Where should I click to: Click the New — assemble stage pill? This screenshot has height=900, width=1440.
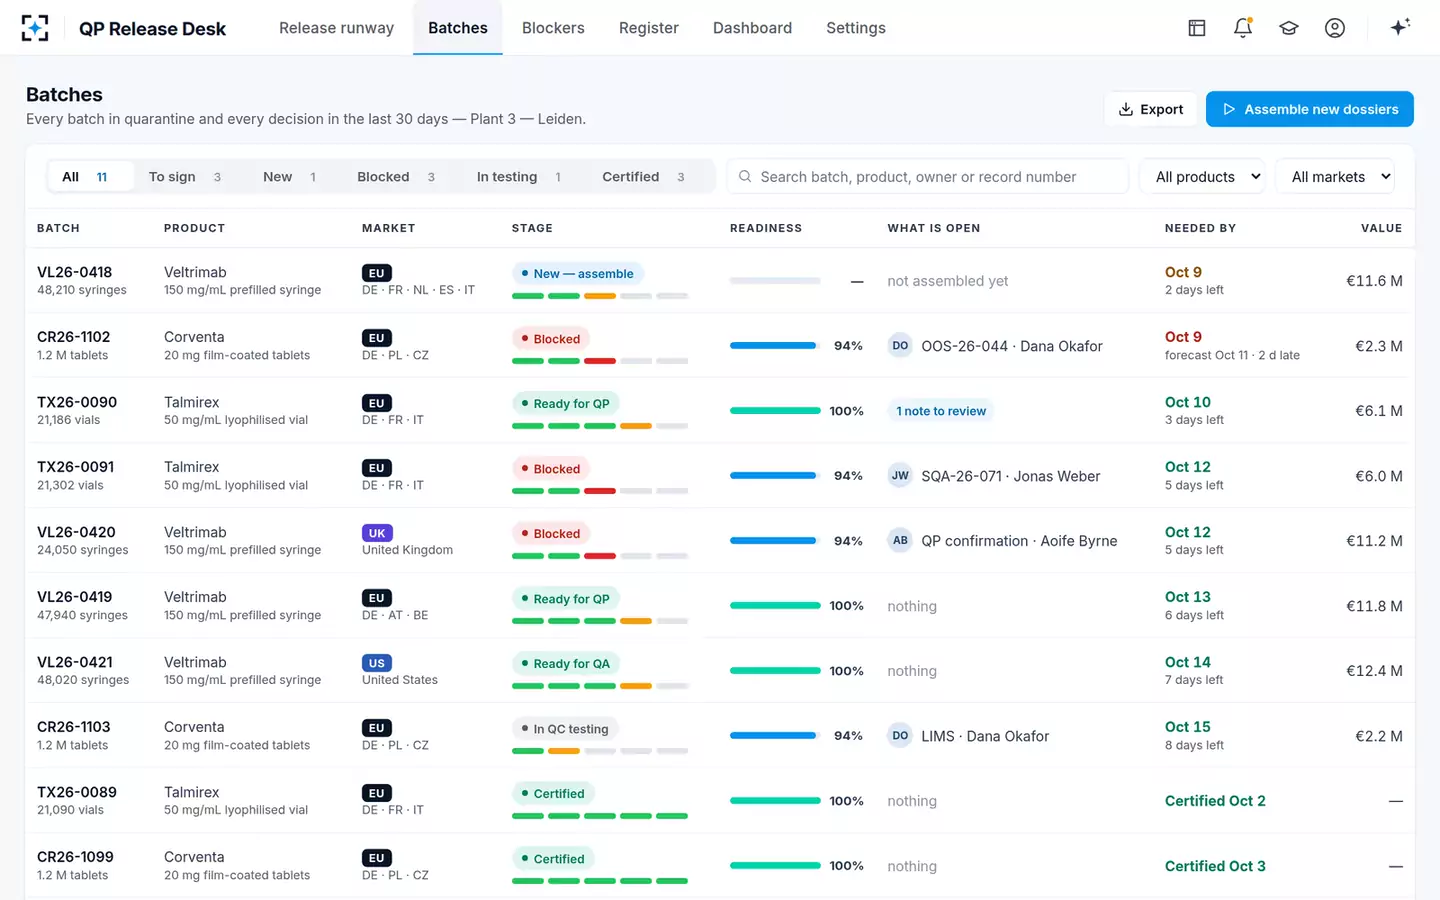[x=578, y=273]
